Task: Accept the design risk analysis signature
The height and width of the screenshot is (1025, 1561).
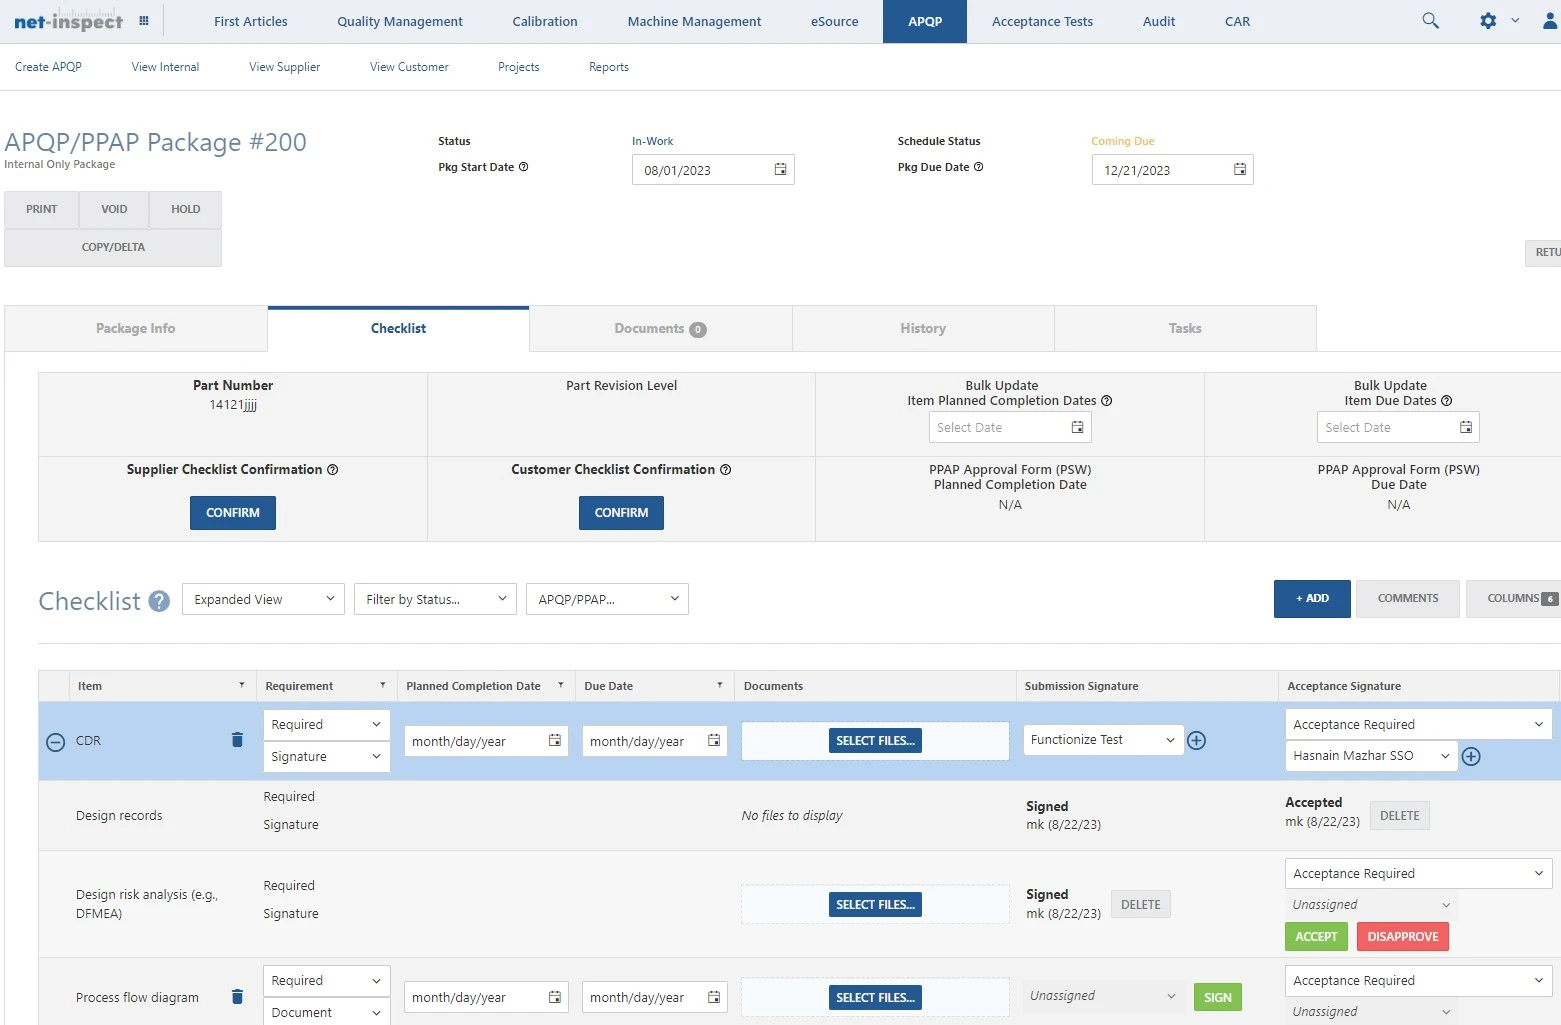Action: coord(1316,936)
